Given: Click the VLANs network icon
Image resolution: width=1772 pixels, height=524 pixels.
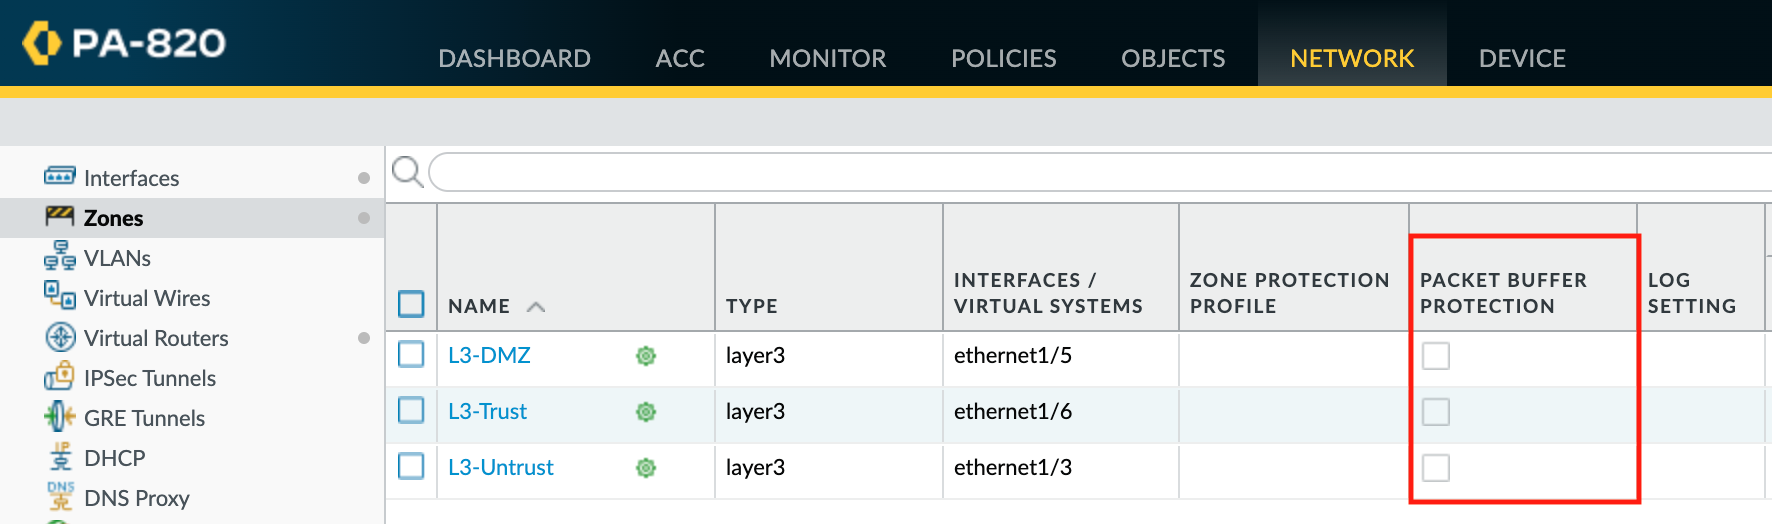Looking at the screenshot, I should (x=59, y=257).
